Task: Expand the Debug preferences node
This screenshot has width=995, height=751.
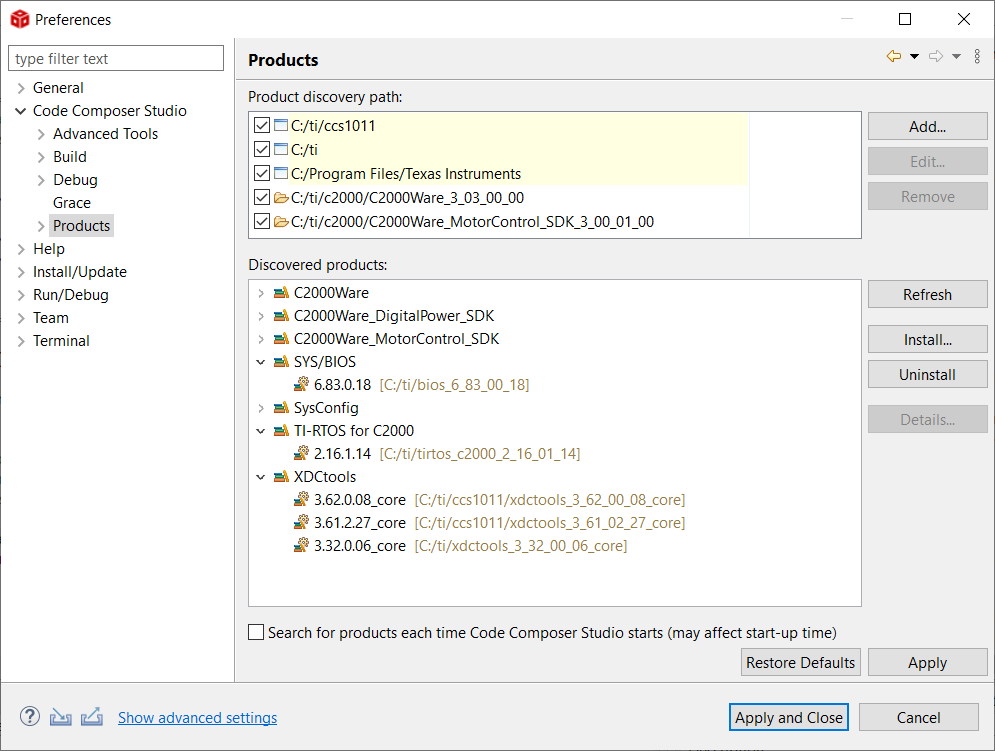Action: coord(41,180)
